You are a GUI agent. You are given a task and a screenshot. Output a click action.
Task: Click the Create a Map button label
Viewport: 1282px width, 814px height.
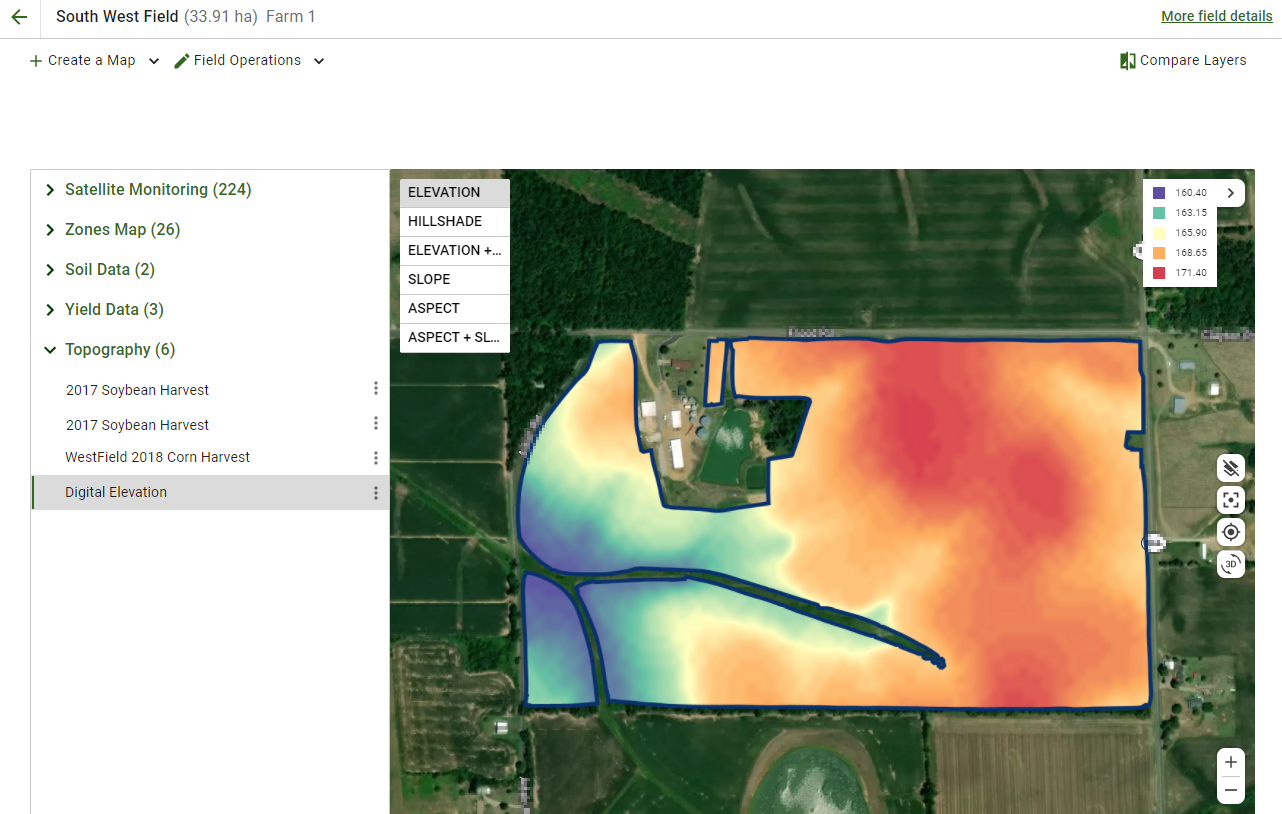92,61
